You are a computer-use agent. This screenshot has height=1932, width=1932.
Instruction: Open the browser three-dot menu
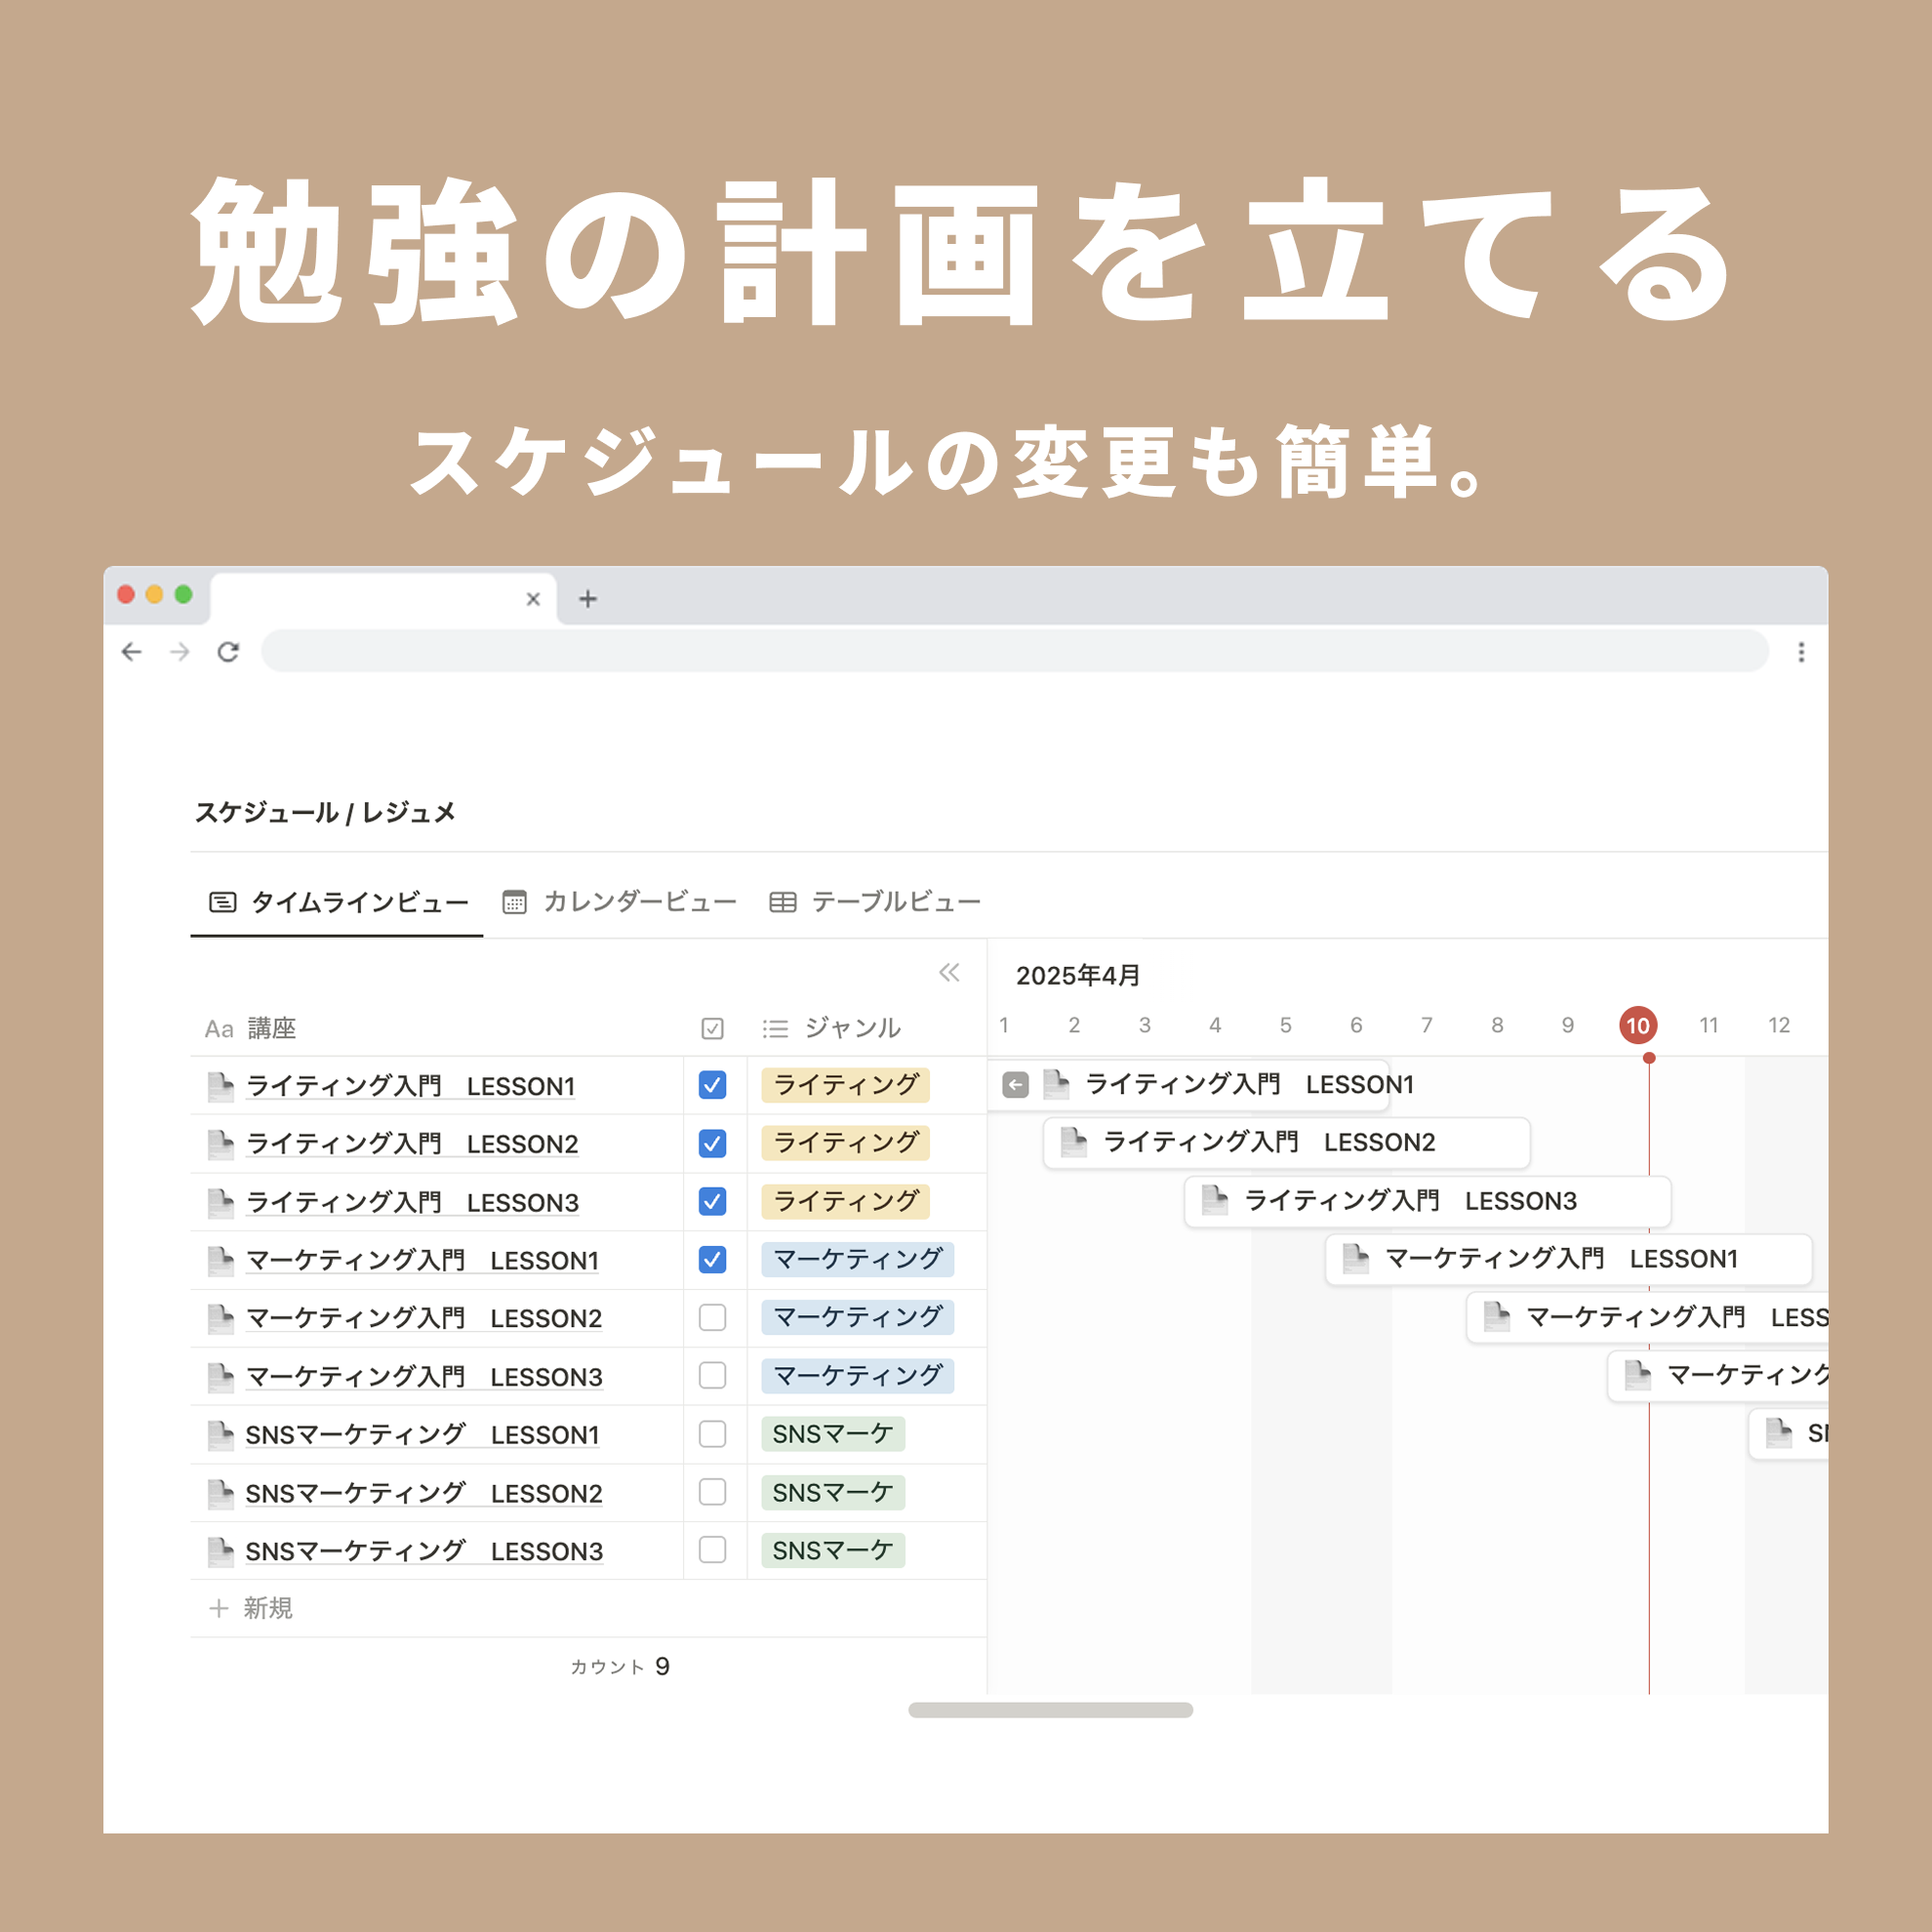pyautogui.click(x=1801, y=652)
